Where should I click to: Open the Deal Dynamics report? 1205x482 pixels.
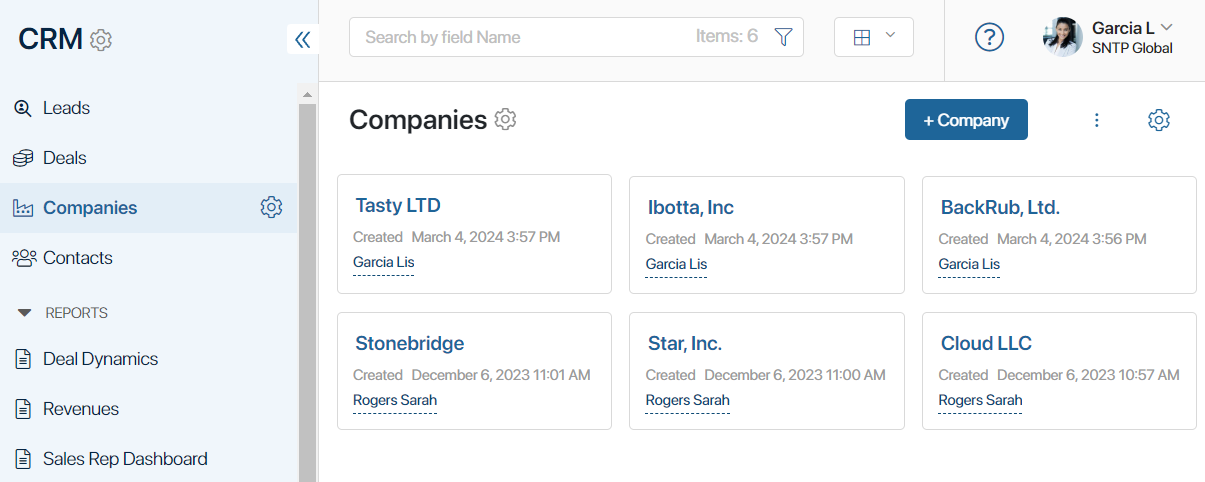coord(100,359)
